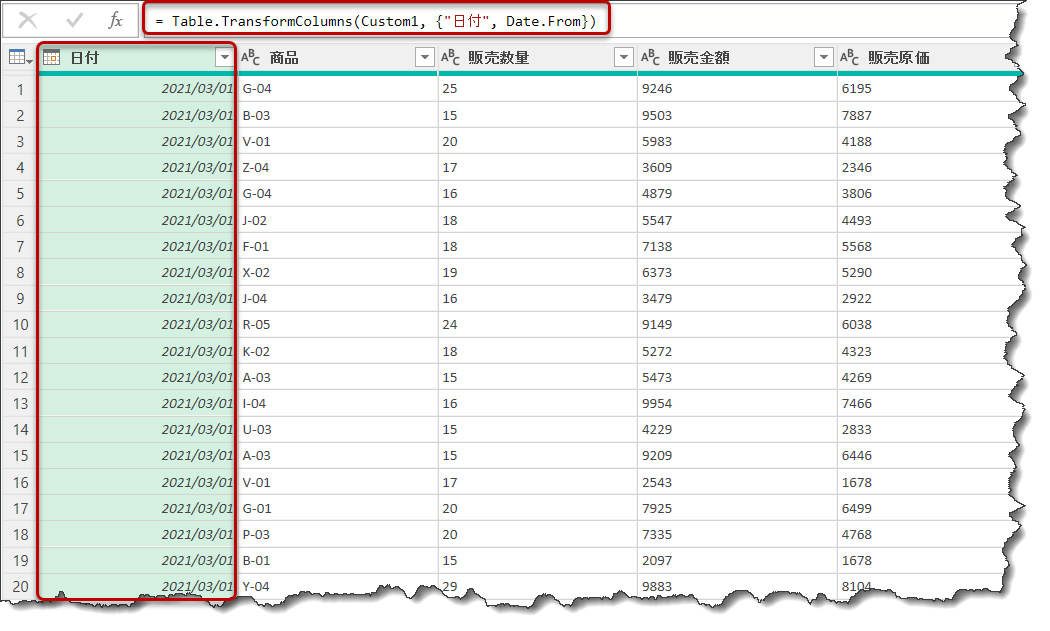Select product cell B-03
The height and width of the screenshot is (631, 1050).
click(x=337, y=115)
